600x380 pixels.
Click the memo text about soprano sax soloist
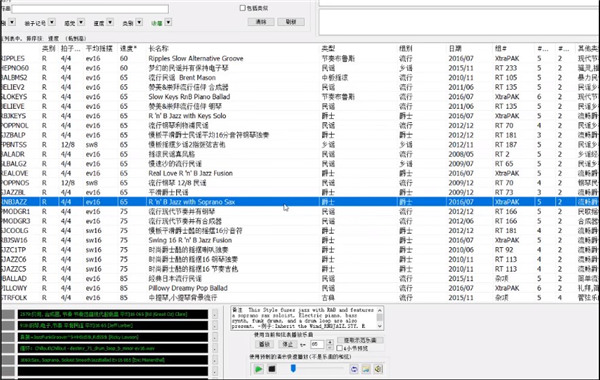[303, 318]
